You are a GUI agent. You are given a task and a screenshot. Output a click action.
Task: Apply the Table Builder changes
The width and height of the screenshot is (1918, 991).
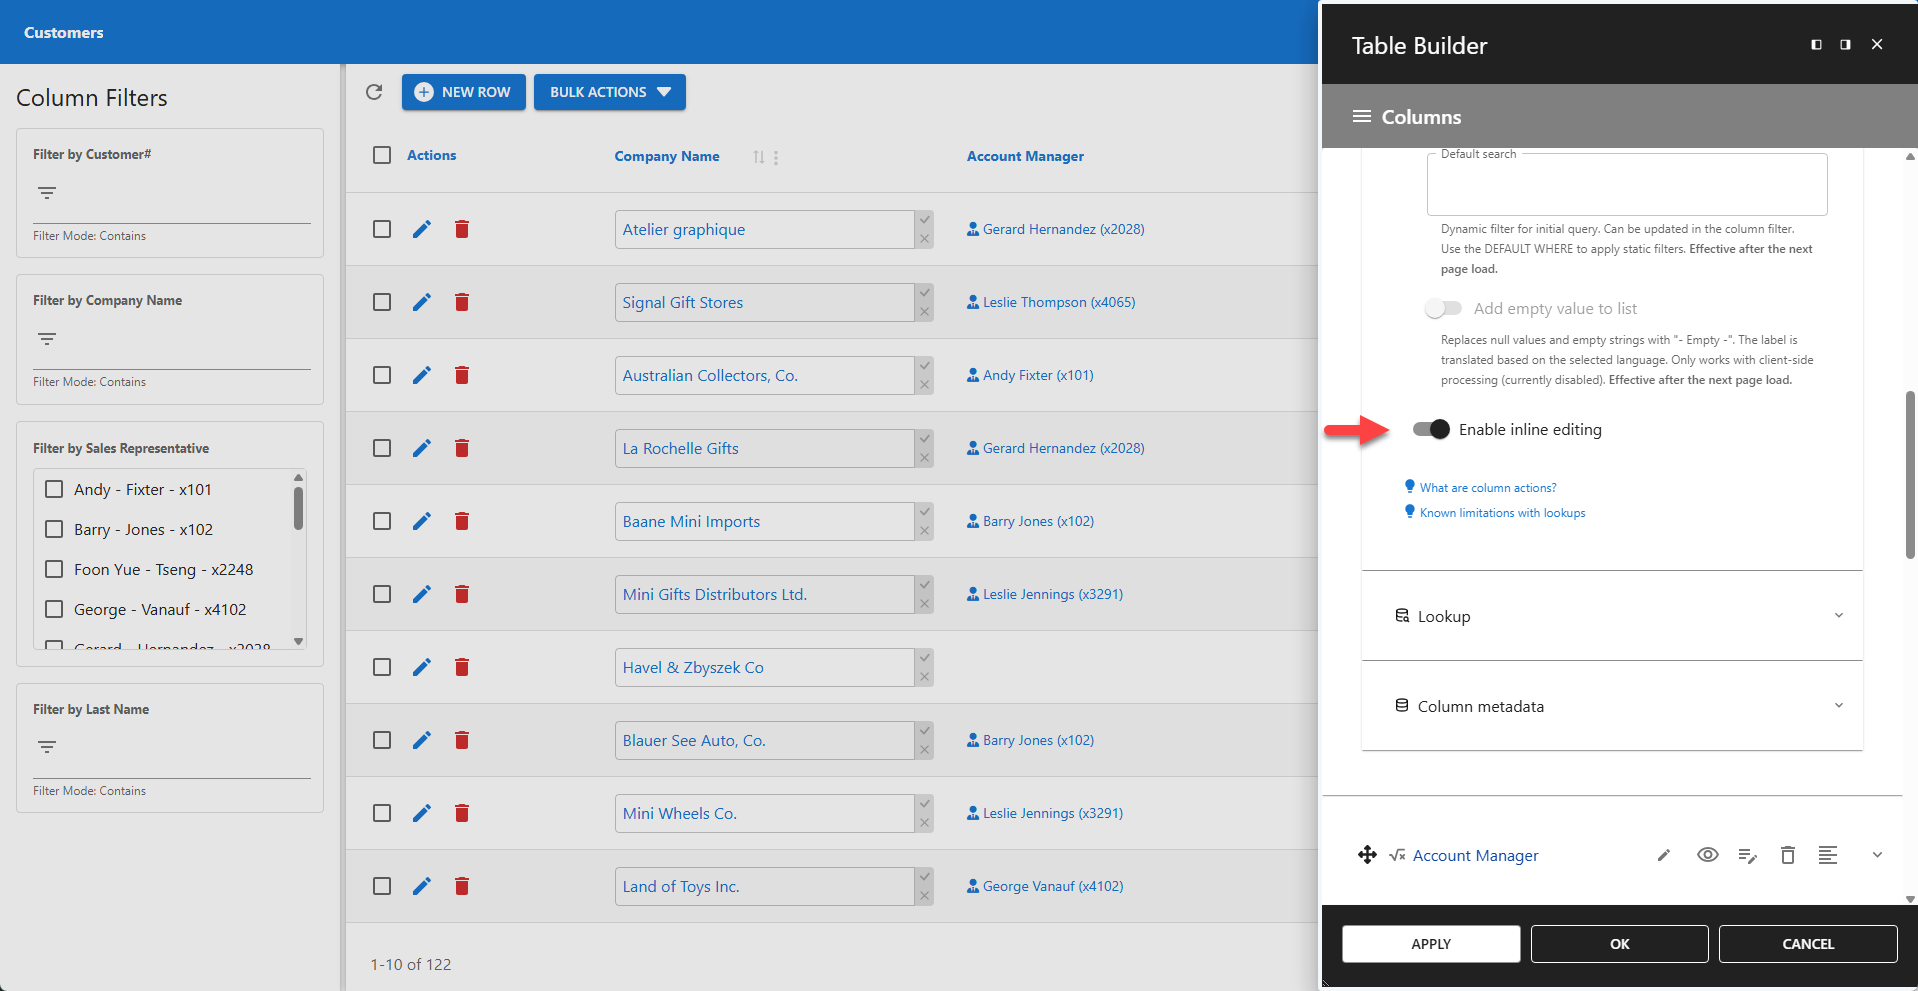pyautogui.click(x=1431, y=943)
